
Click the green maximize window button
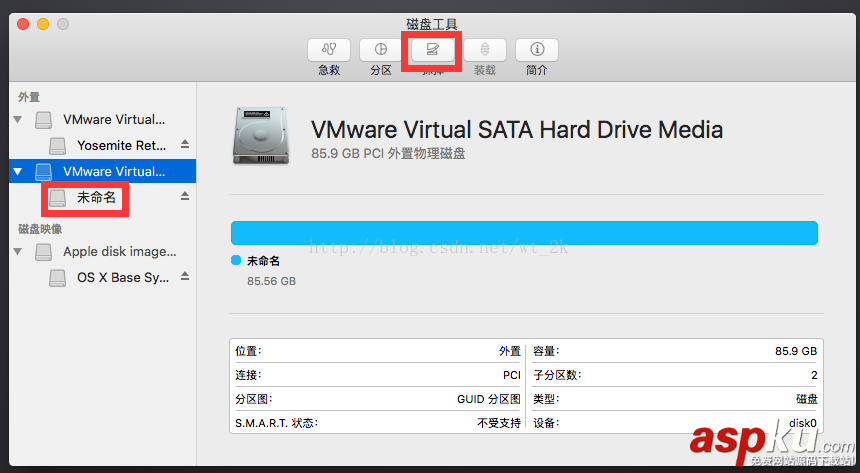click(x=63, y=24)
